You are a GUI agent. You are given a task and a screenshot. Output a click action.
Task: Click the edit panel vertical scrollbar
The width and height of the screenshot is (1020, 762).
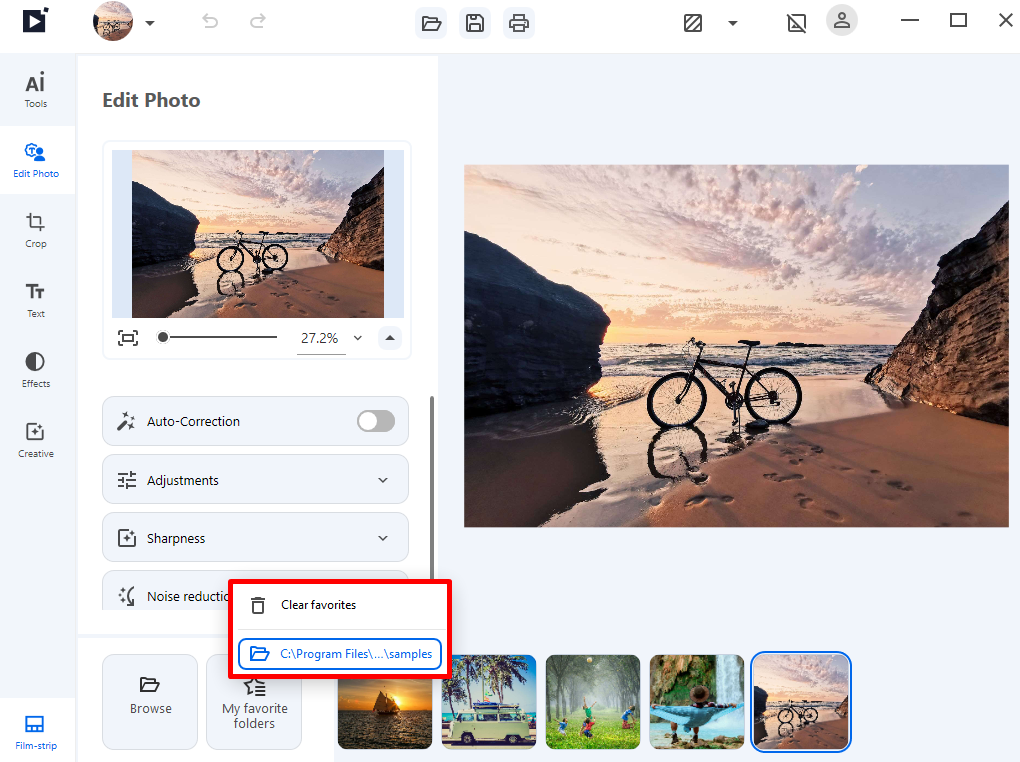432,487
